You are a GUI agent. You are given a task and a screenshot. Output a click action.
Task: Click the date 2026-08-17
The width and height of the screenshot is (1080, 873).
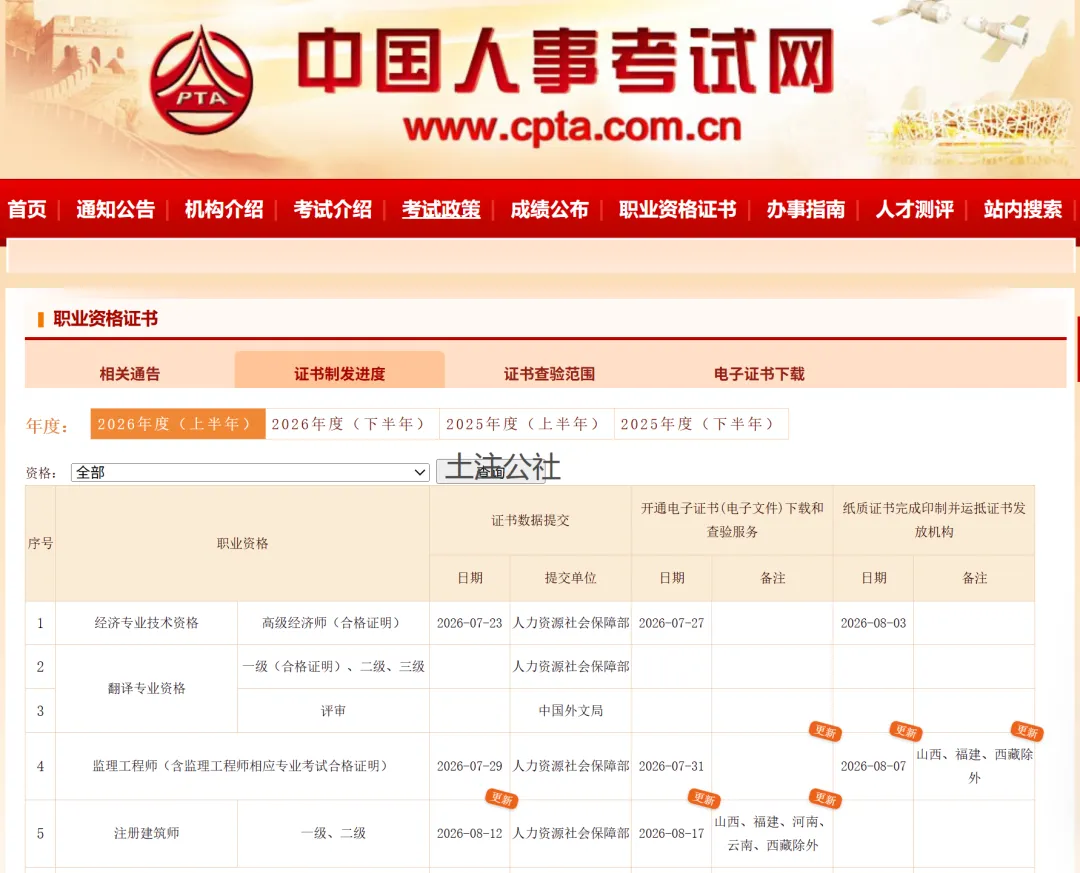tap(672, 833)
